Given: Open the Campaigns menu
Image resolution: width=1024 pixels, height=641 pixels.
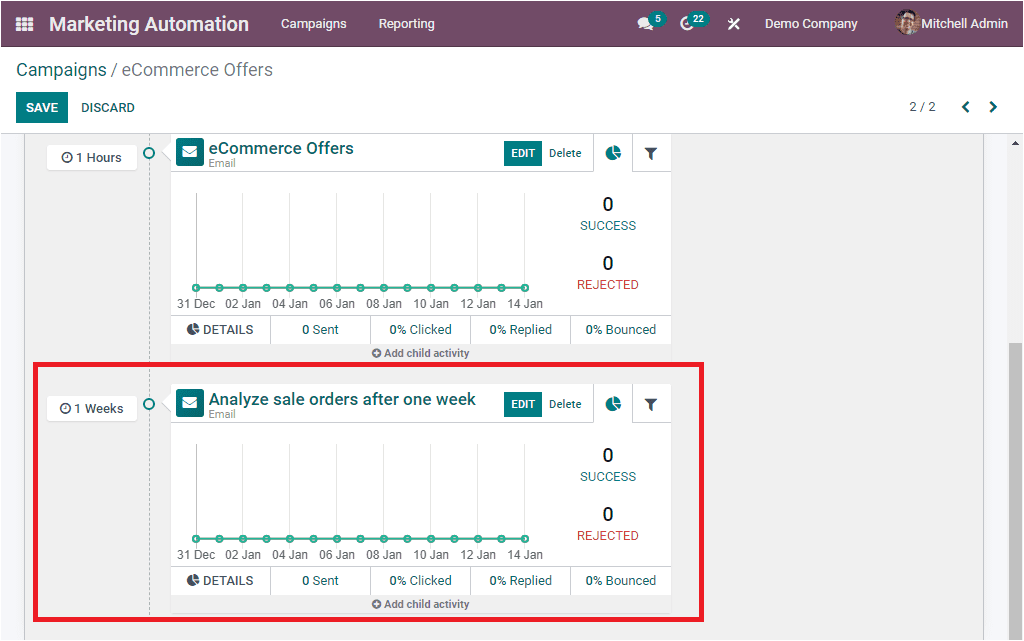Looking at the screenshot, I should [x=313, y=23].
